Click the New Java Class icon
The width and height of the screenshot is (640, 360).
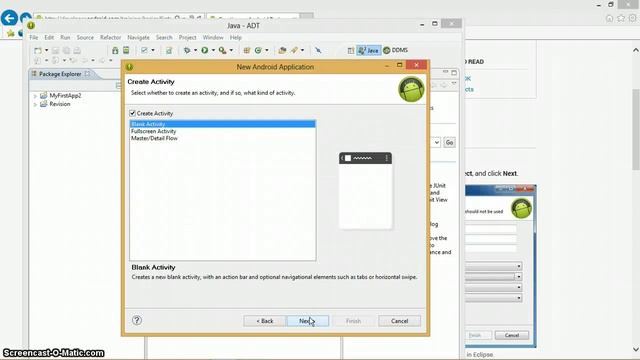(x=258, y=50)
